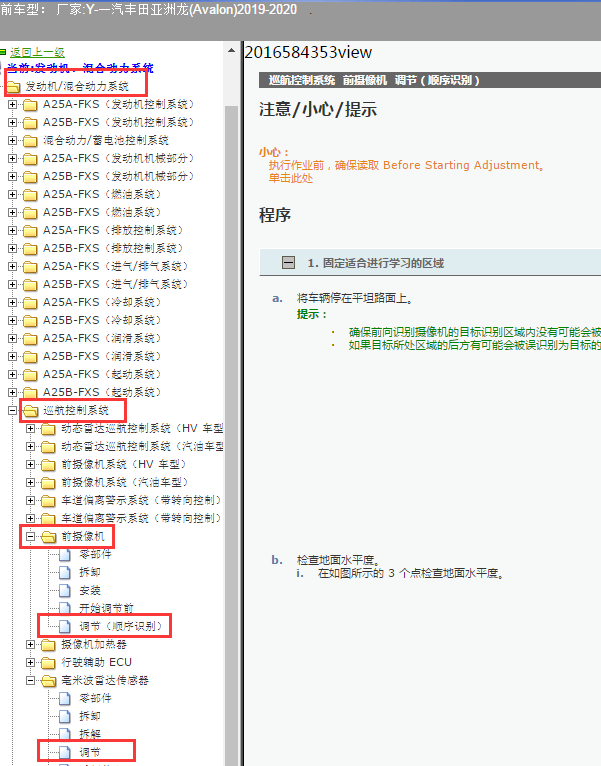Select 安装 under 前摄像机

[x=90, y=591]
